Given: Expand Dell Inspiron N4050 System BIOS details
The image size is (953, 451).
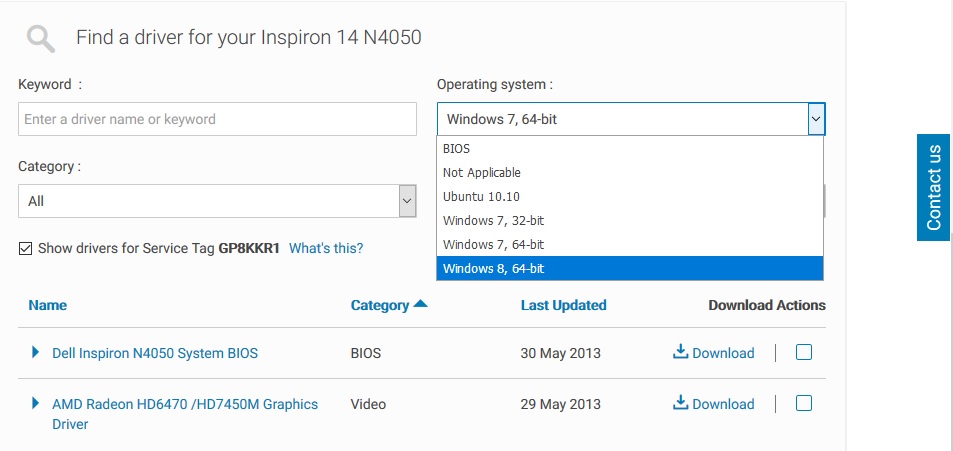Looking at the screenshot, I should pyautogui.click(x=35, y=352).
